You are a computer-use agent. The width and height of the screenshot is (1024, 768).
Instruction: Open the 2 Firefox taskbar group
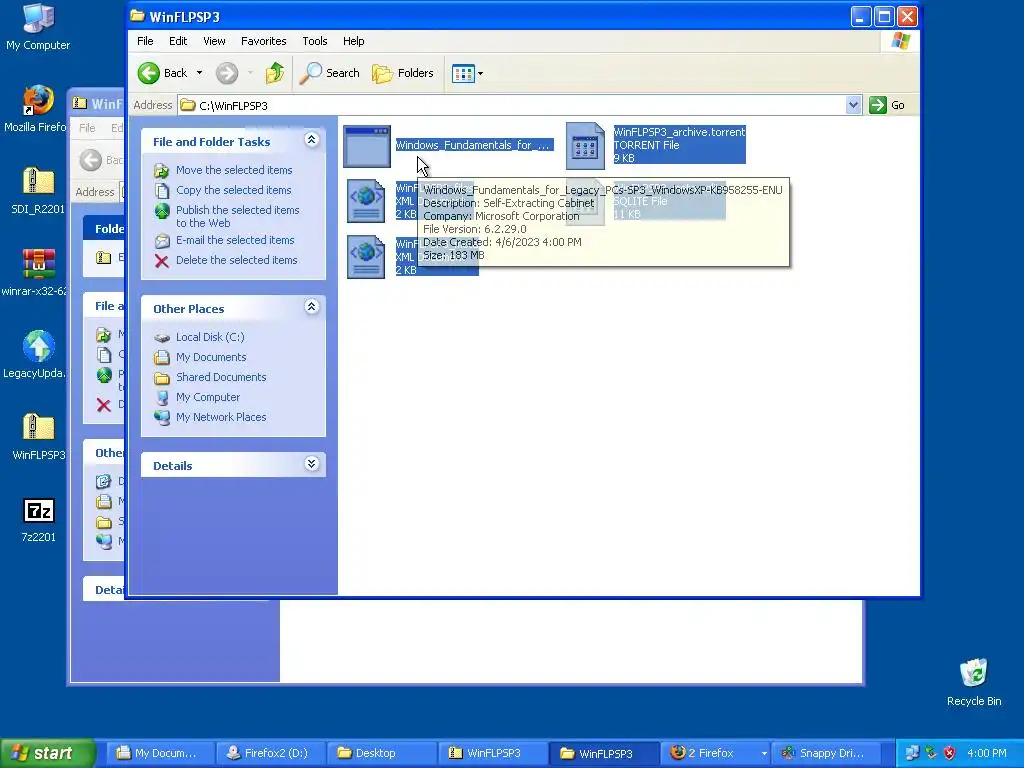pyautogui.click(x=714, y=753)
